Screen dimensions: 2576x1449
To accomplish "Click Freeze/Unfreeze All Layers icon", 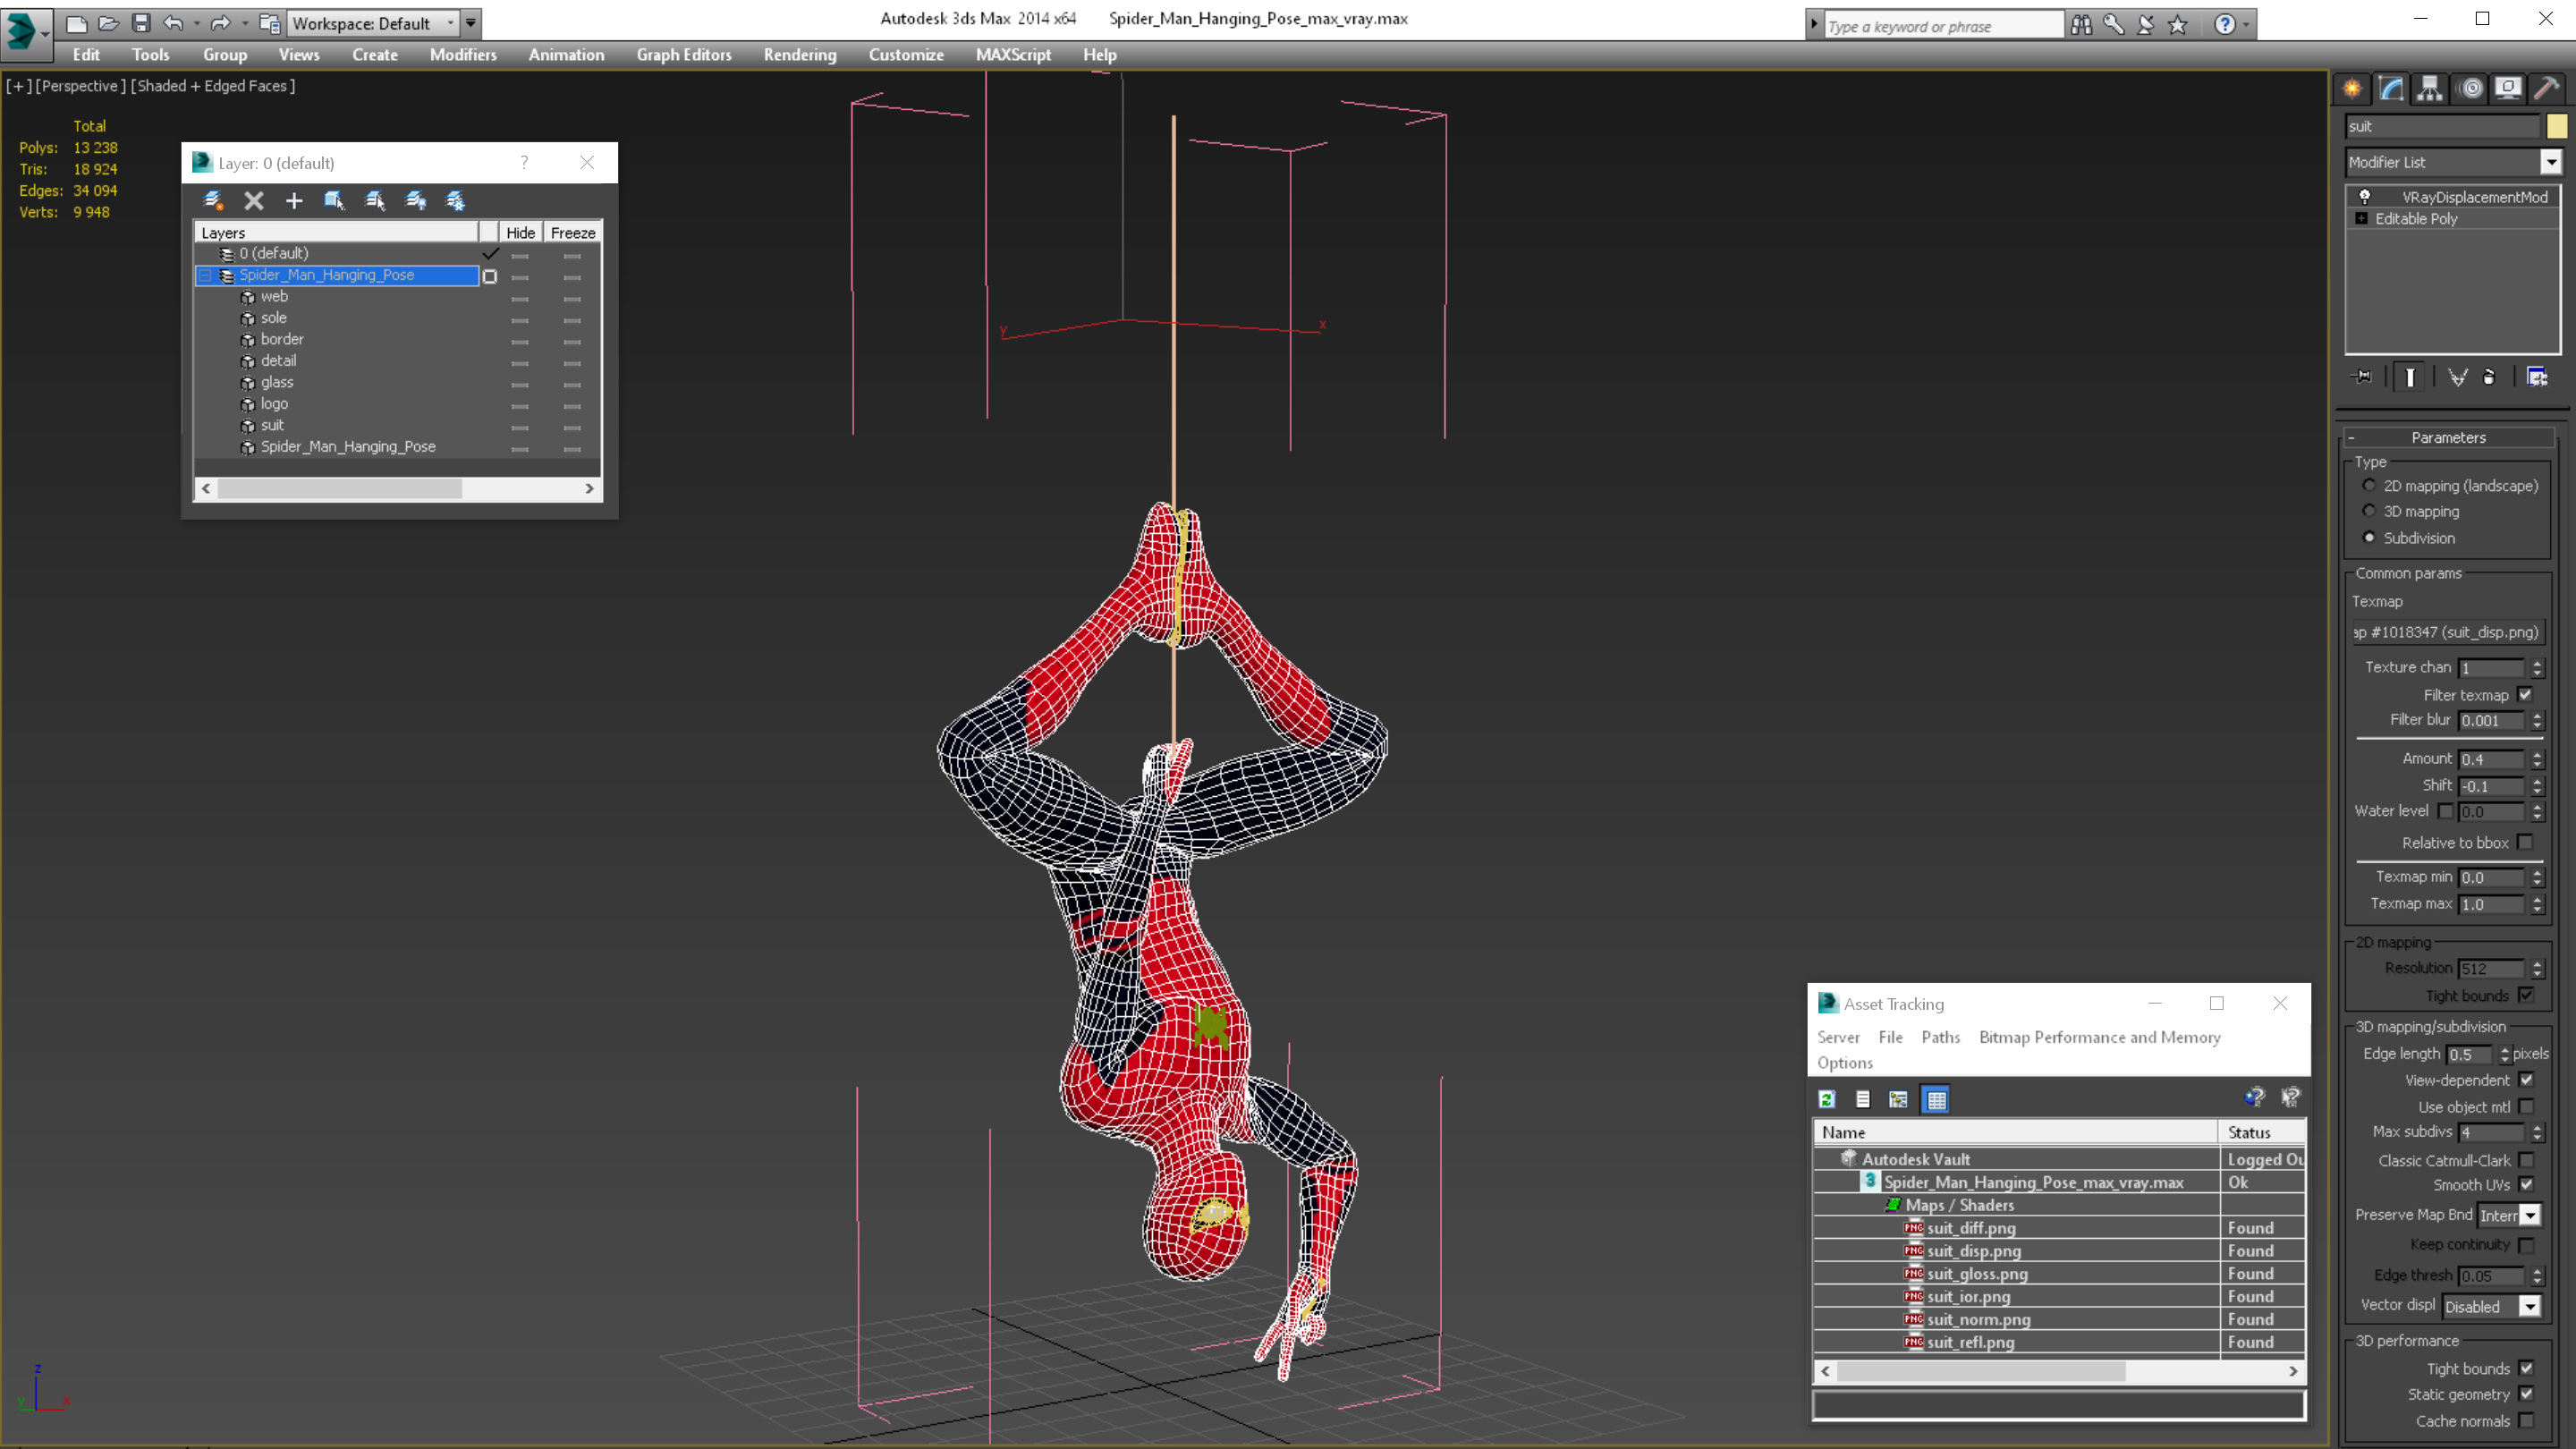I will coord(455,201).
